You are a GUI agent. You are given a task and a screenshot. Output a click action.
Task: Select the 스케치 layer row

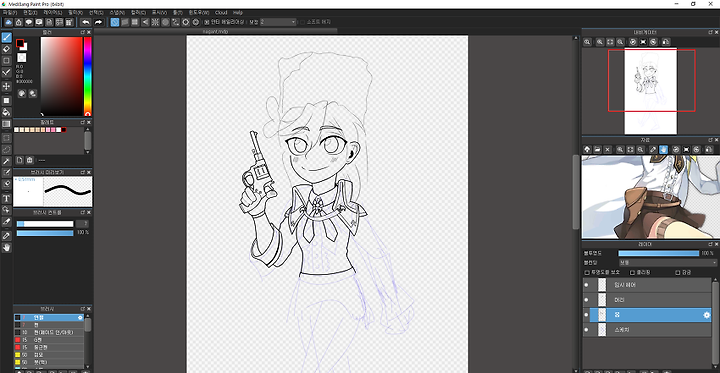click(647, 330)
